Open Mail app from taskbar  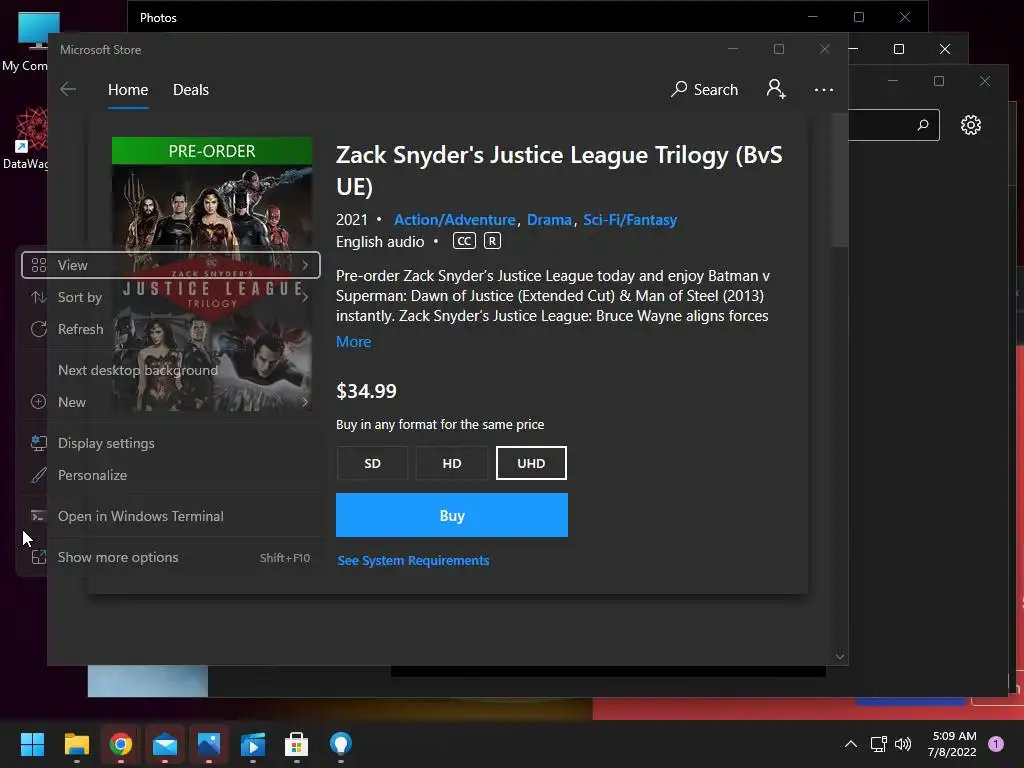(x=165, y=744)
